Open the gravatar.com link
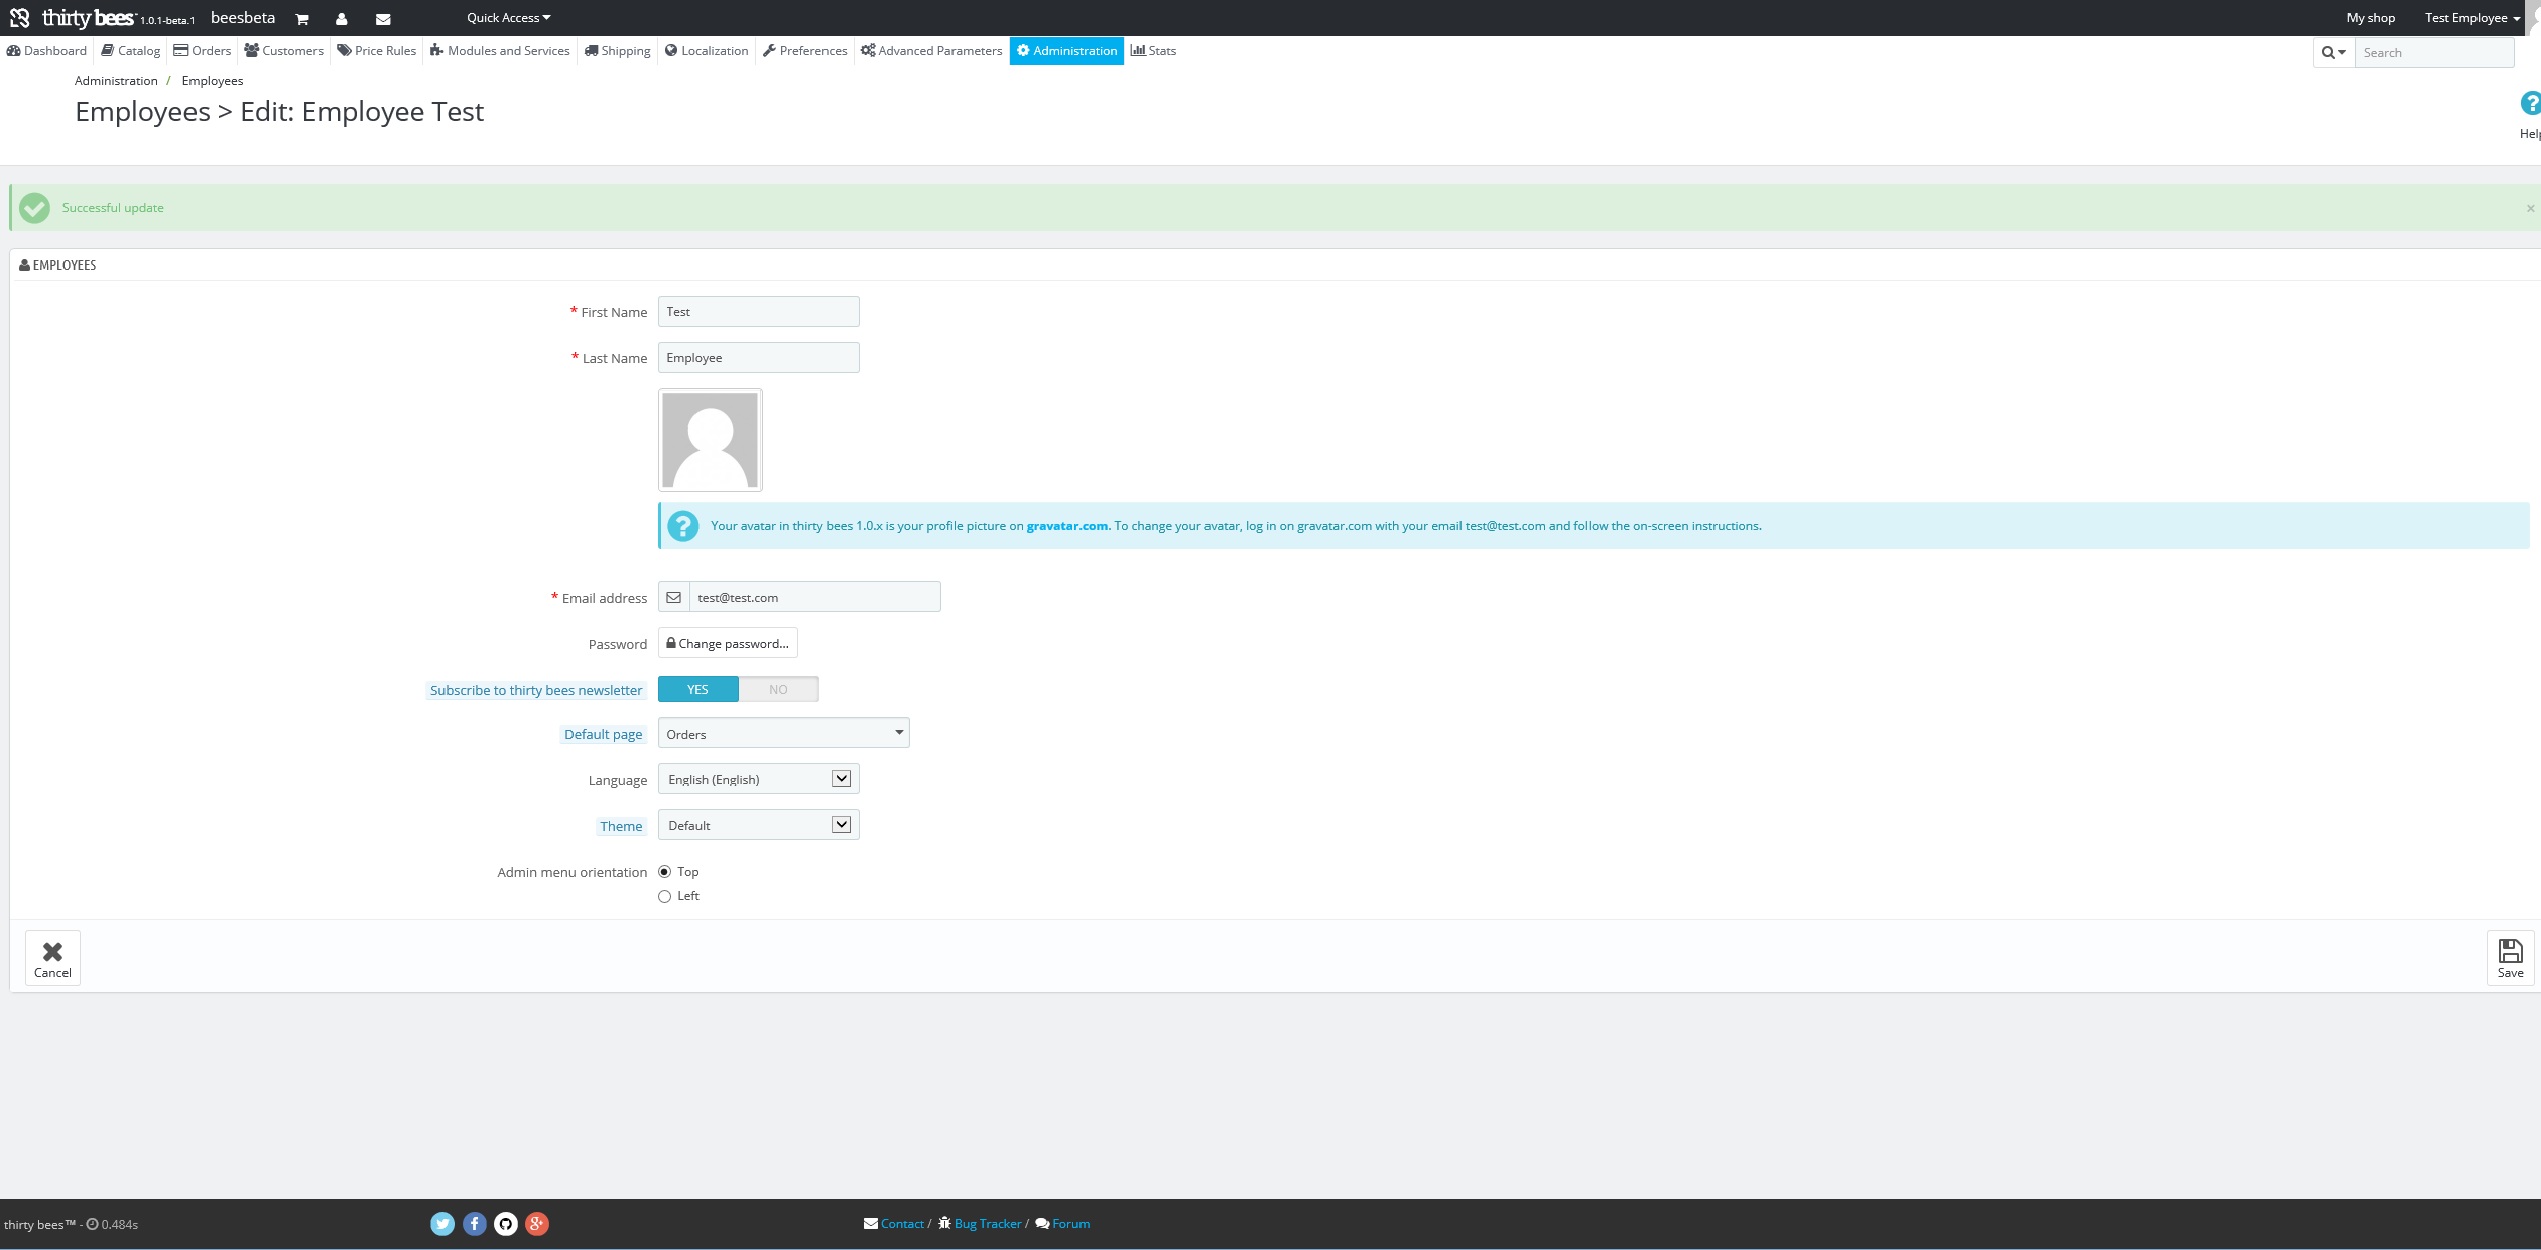Image resolution: width=2541 pixels, height=1250 pixels. (x=1067, y=526)
